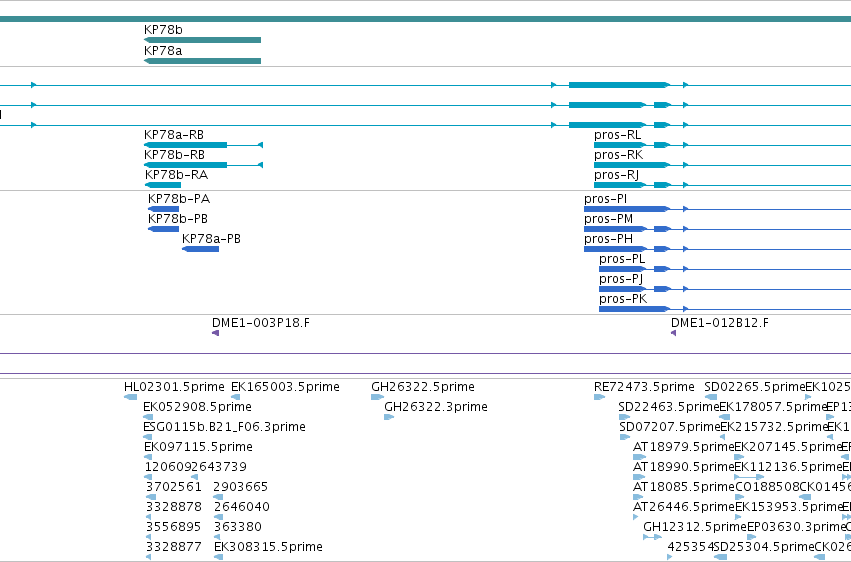Click the 2646040 feature label
This screenshot has height=562, width=851.
pyautogui.click(x=242, y=507)
